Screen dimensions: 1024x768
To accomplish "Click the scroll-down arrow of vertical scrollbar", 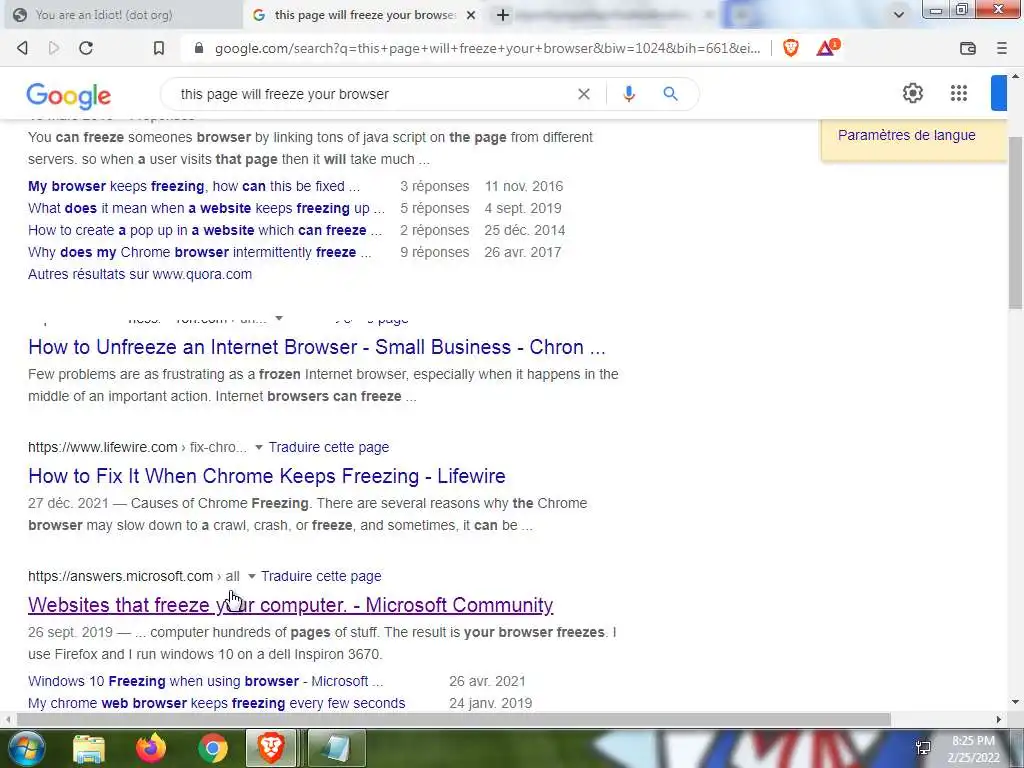I will point(1016,702).
